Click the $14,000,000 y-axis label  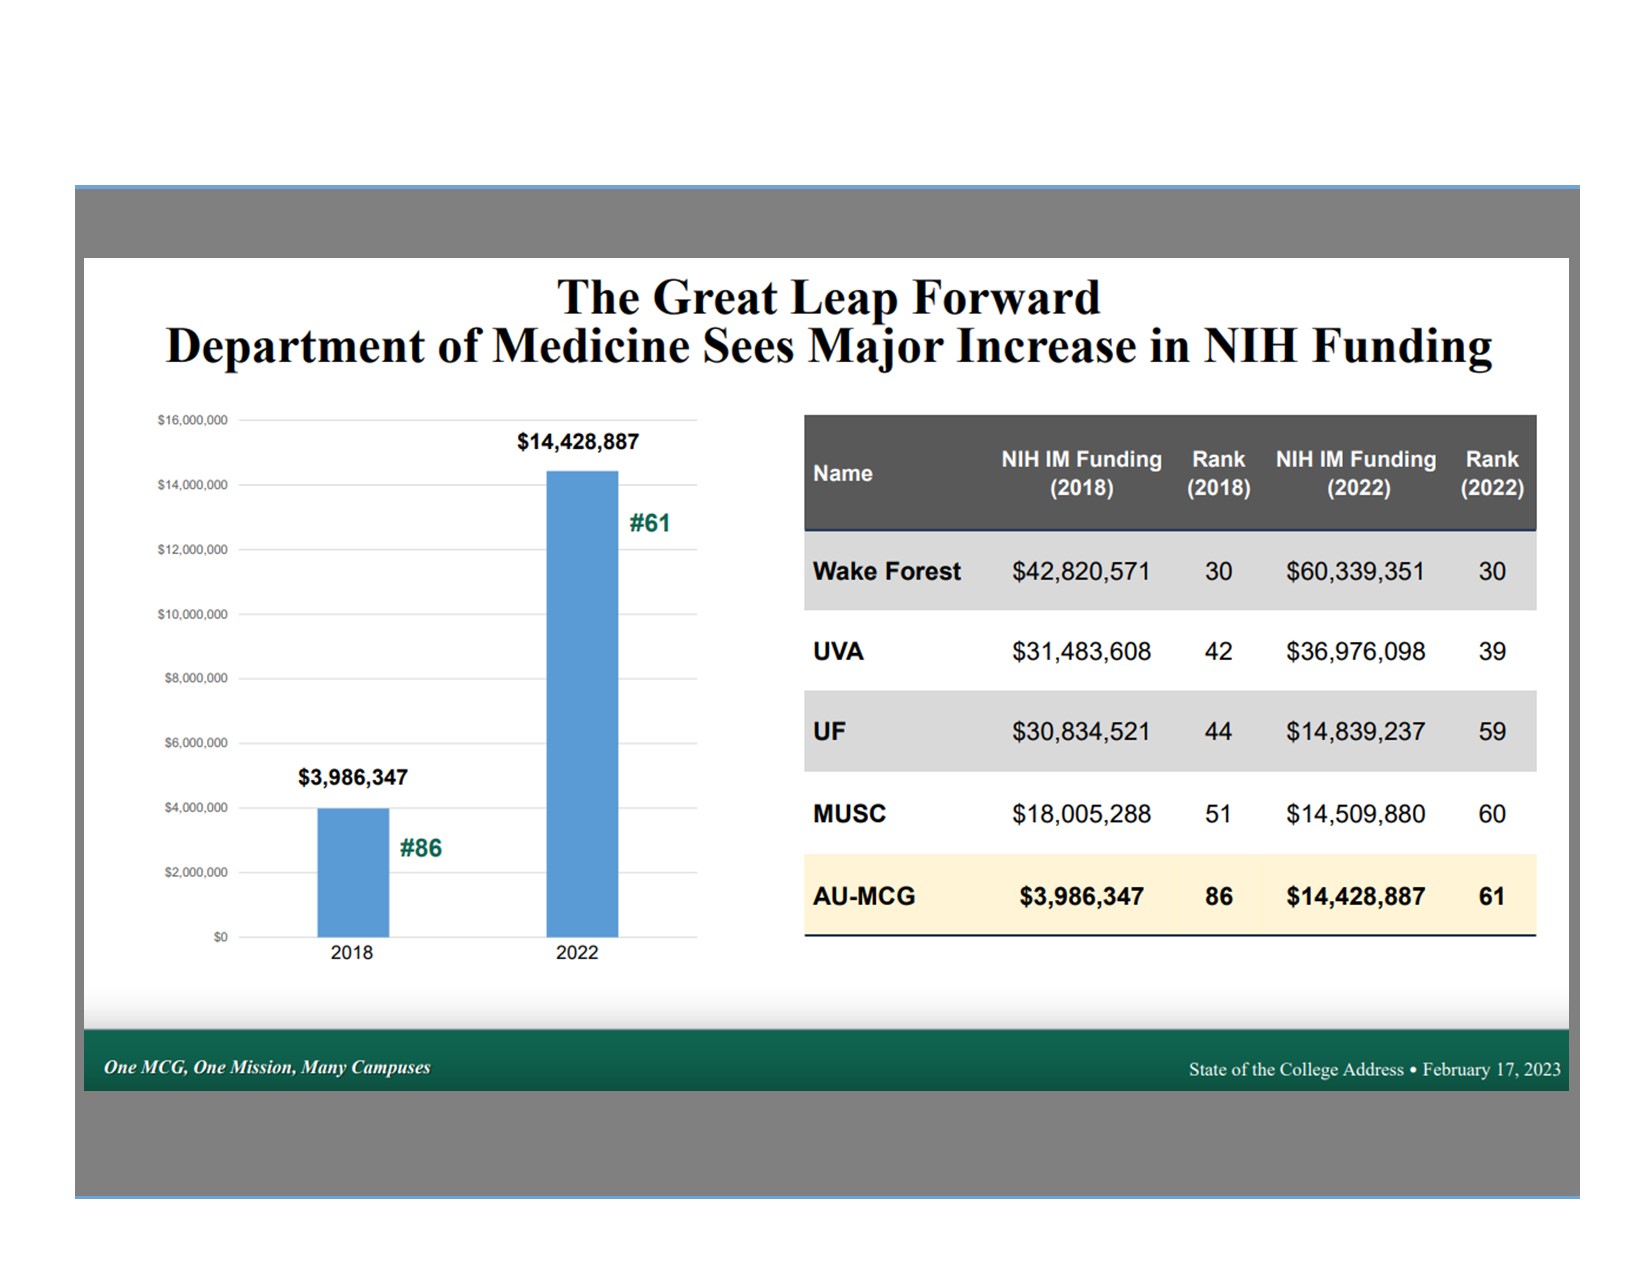[192, 485]
